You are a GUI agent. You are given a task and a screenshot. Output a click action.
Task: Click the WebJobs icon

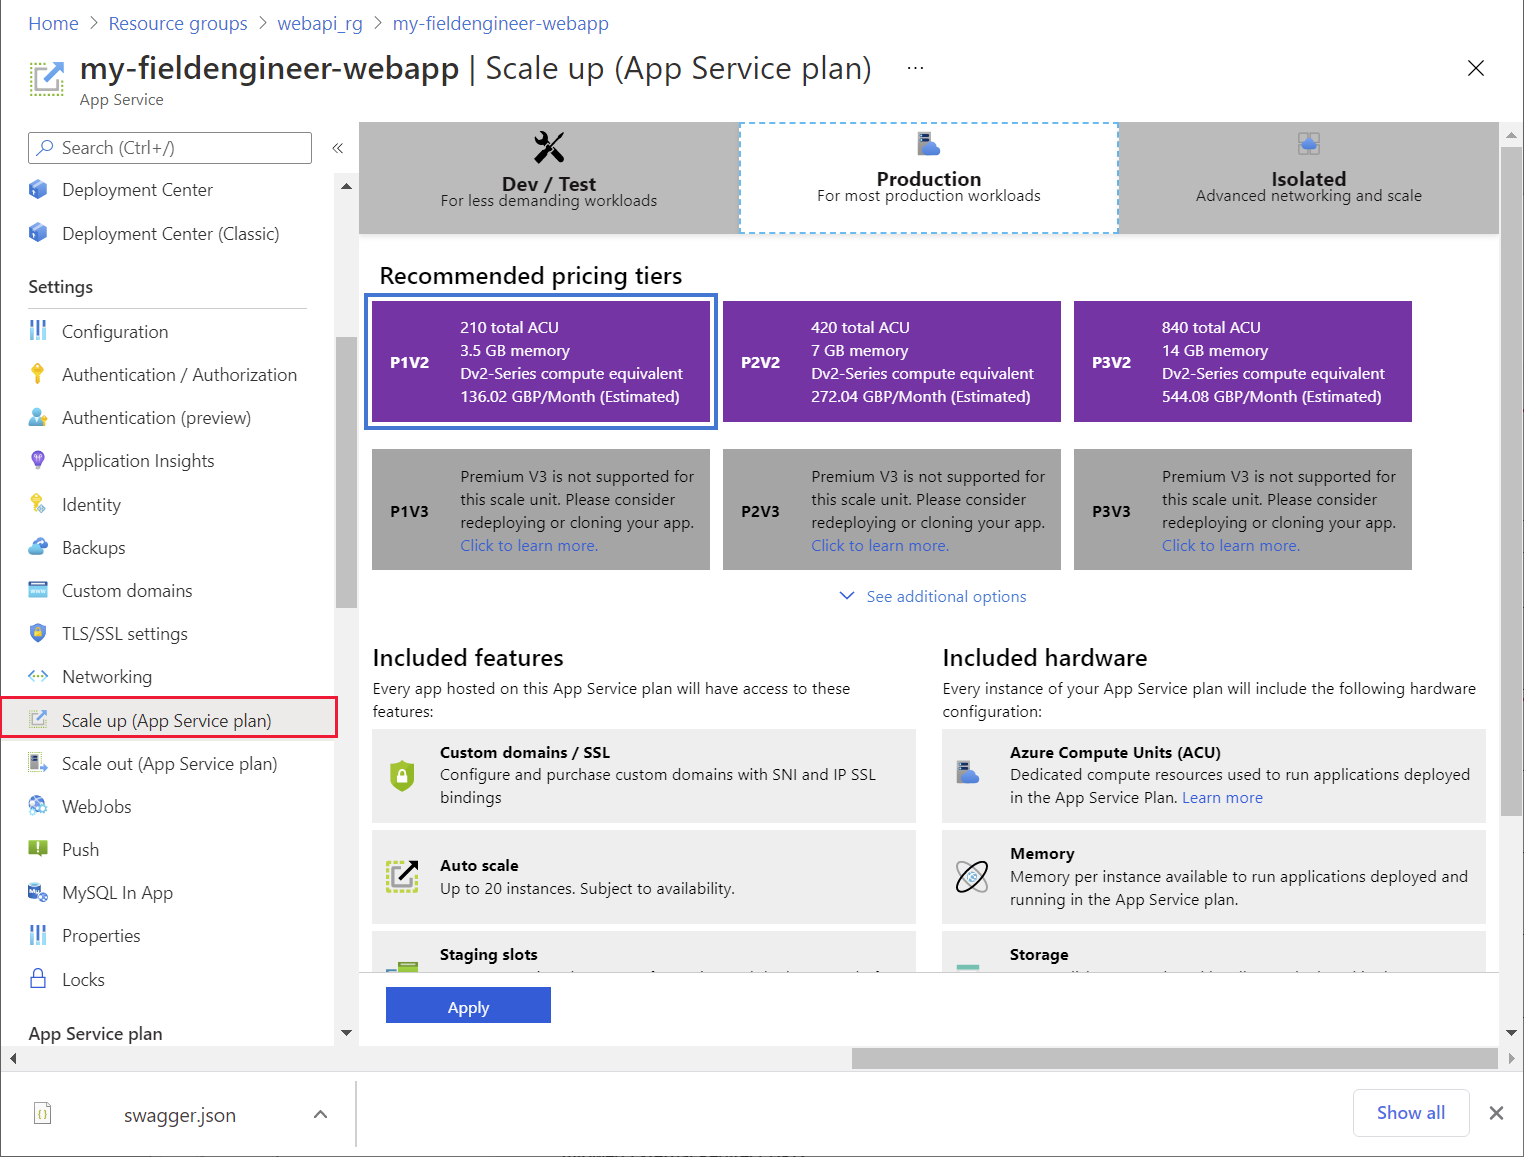38,806
